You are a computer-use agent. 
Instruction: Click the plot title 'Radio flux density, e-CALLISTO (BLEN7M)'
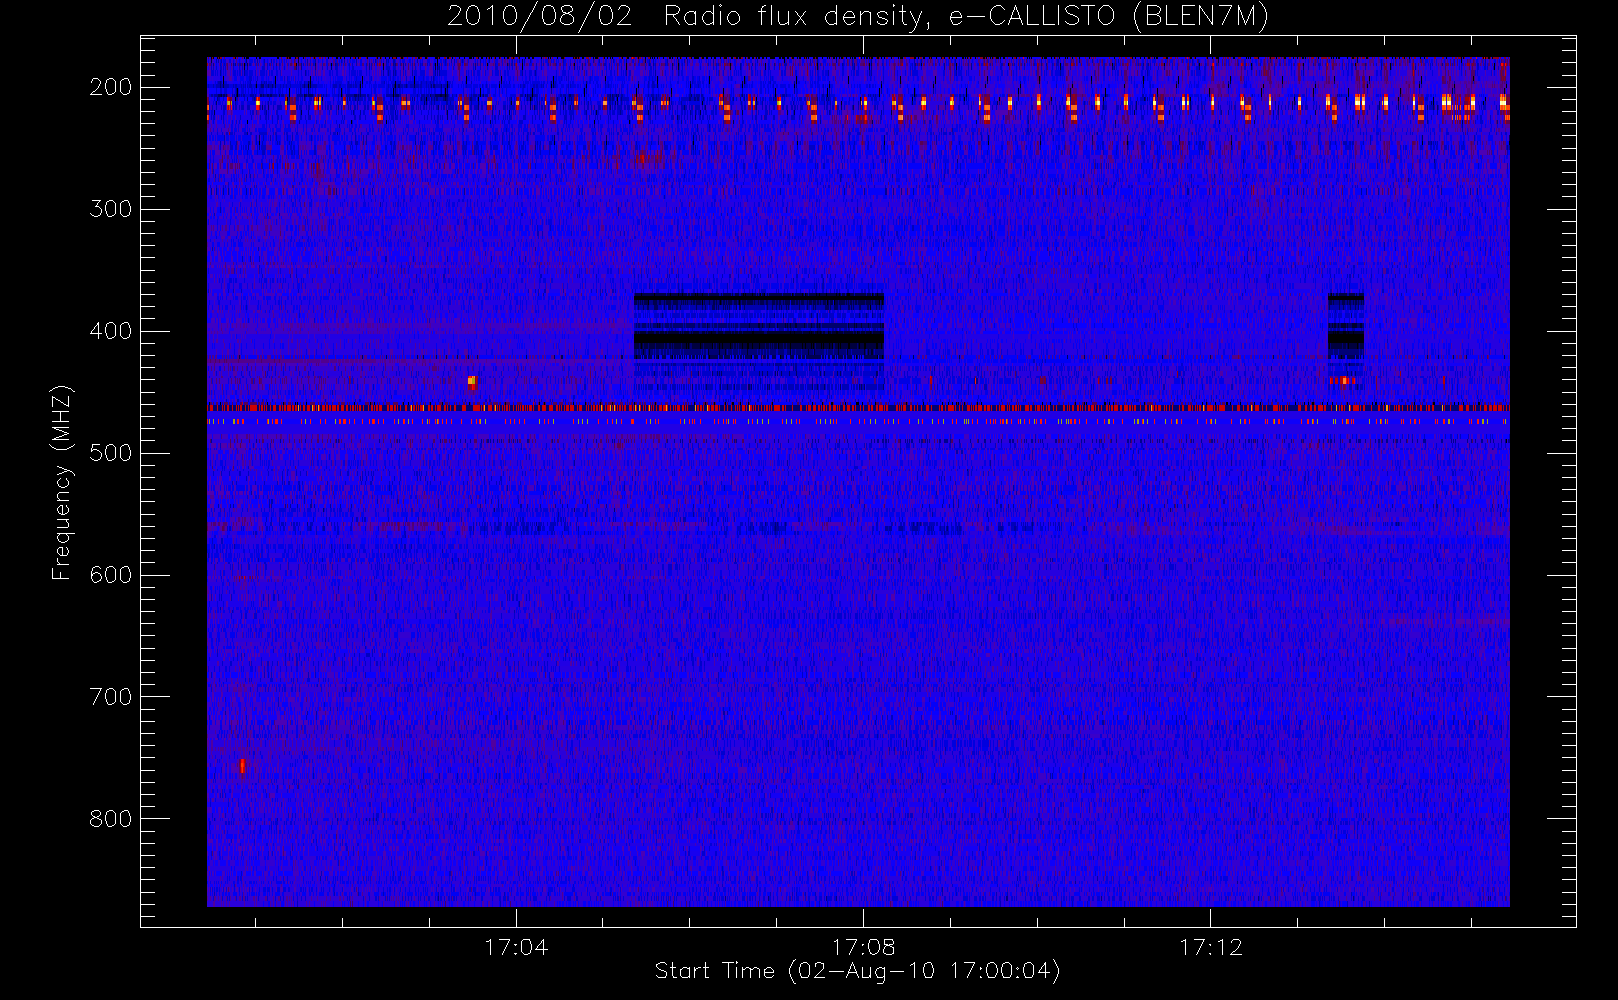pos(966,17)
